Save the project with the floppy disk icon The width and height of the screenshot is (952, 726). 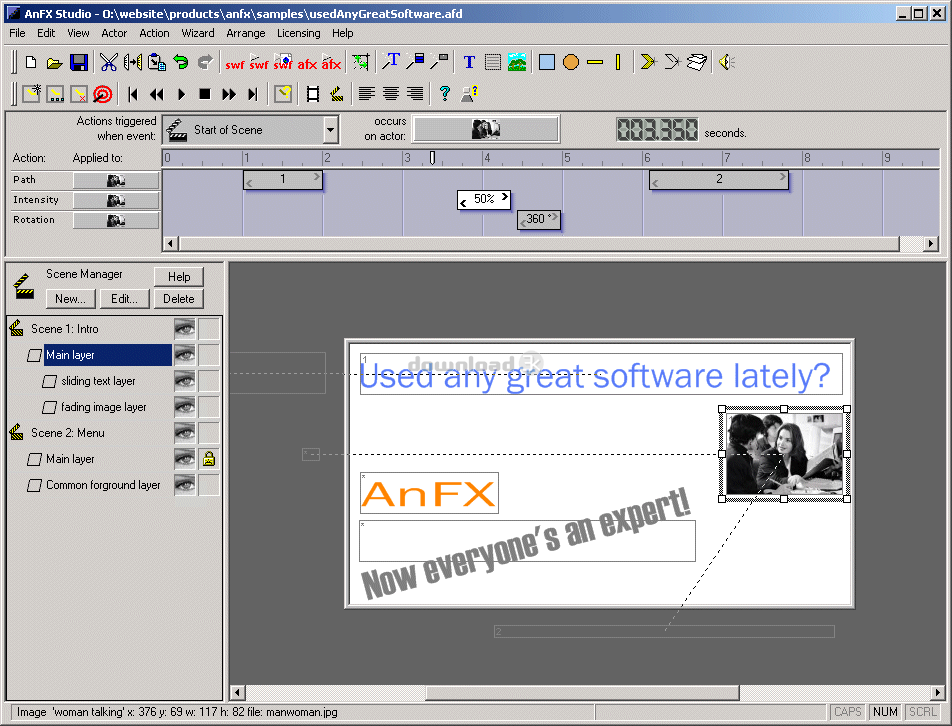tap(79, 62)
